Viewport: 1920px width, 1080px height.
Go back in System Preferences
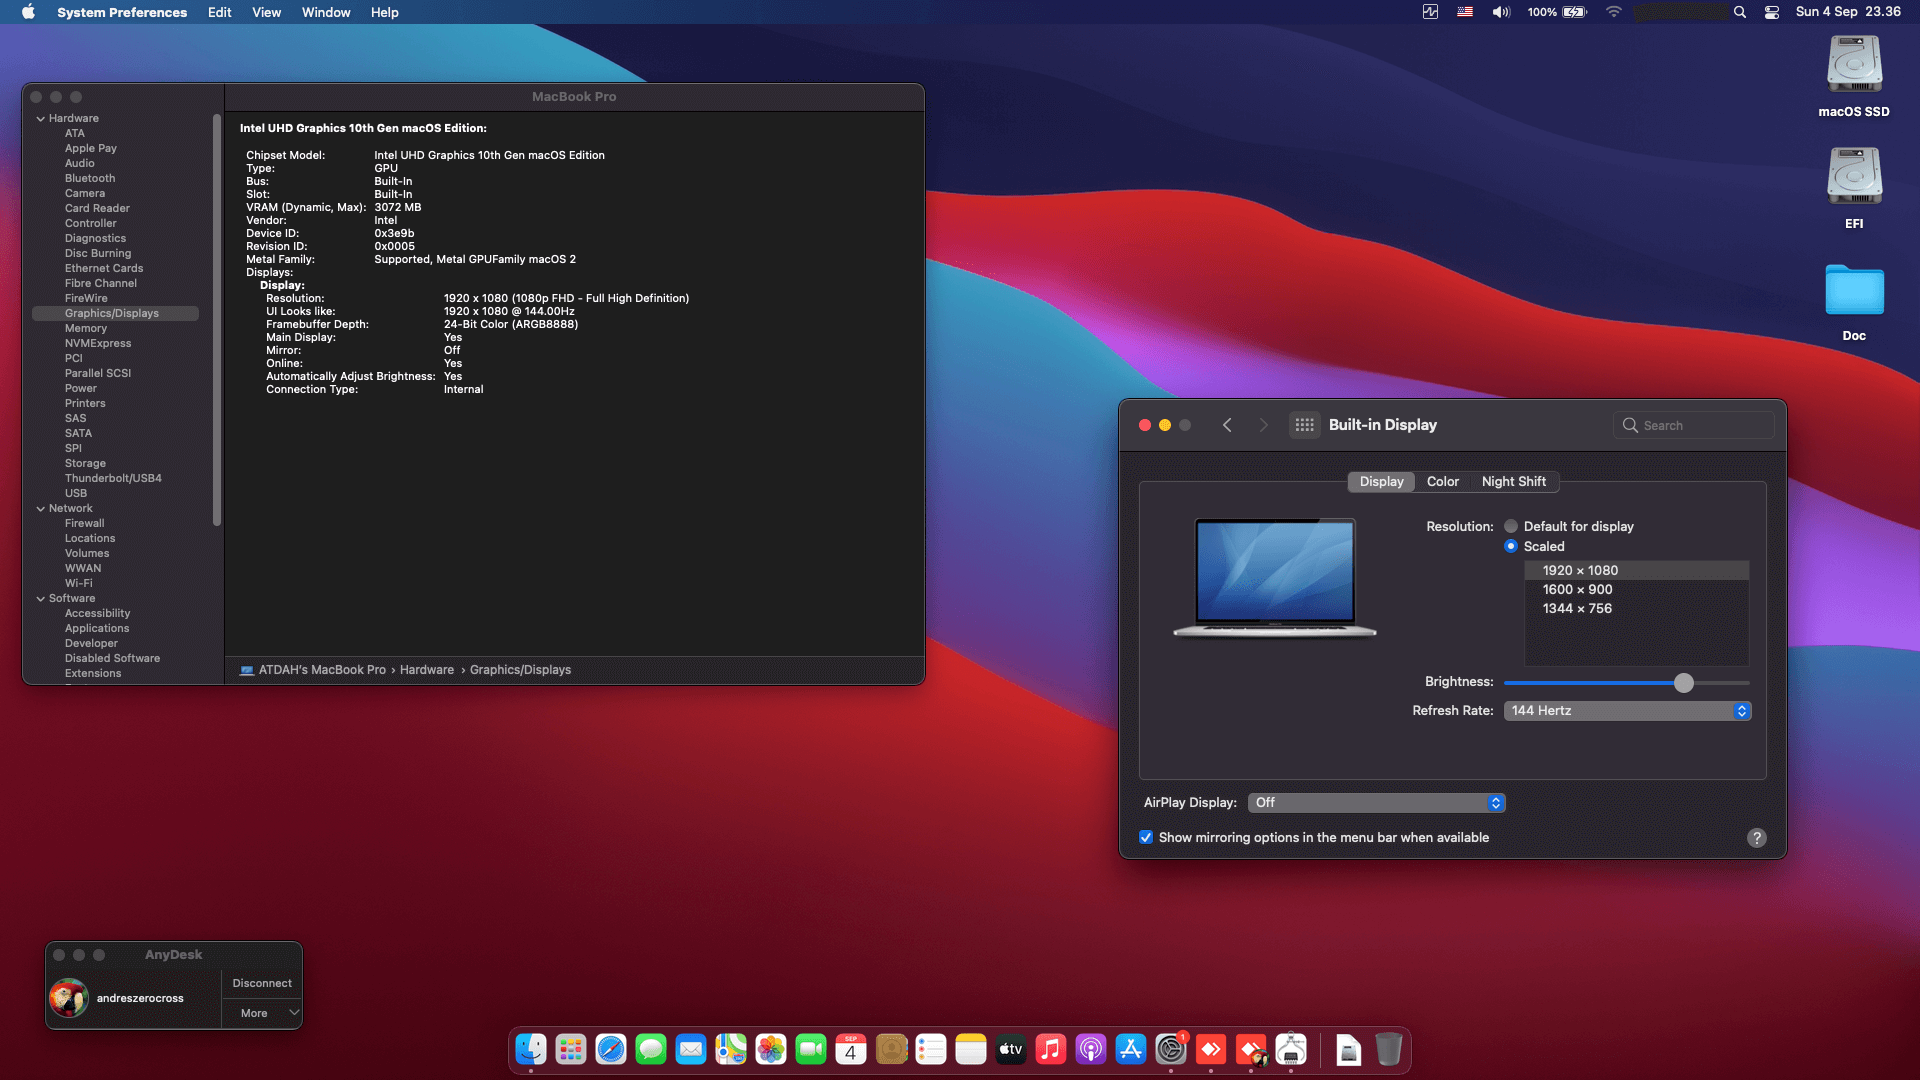1227,425
